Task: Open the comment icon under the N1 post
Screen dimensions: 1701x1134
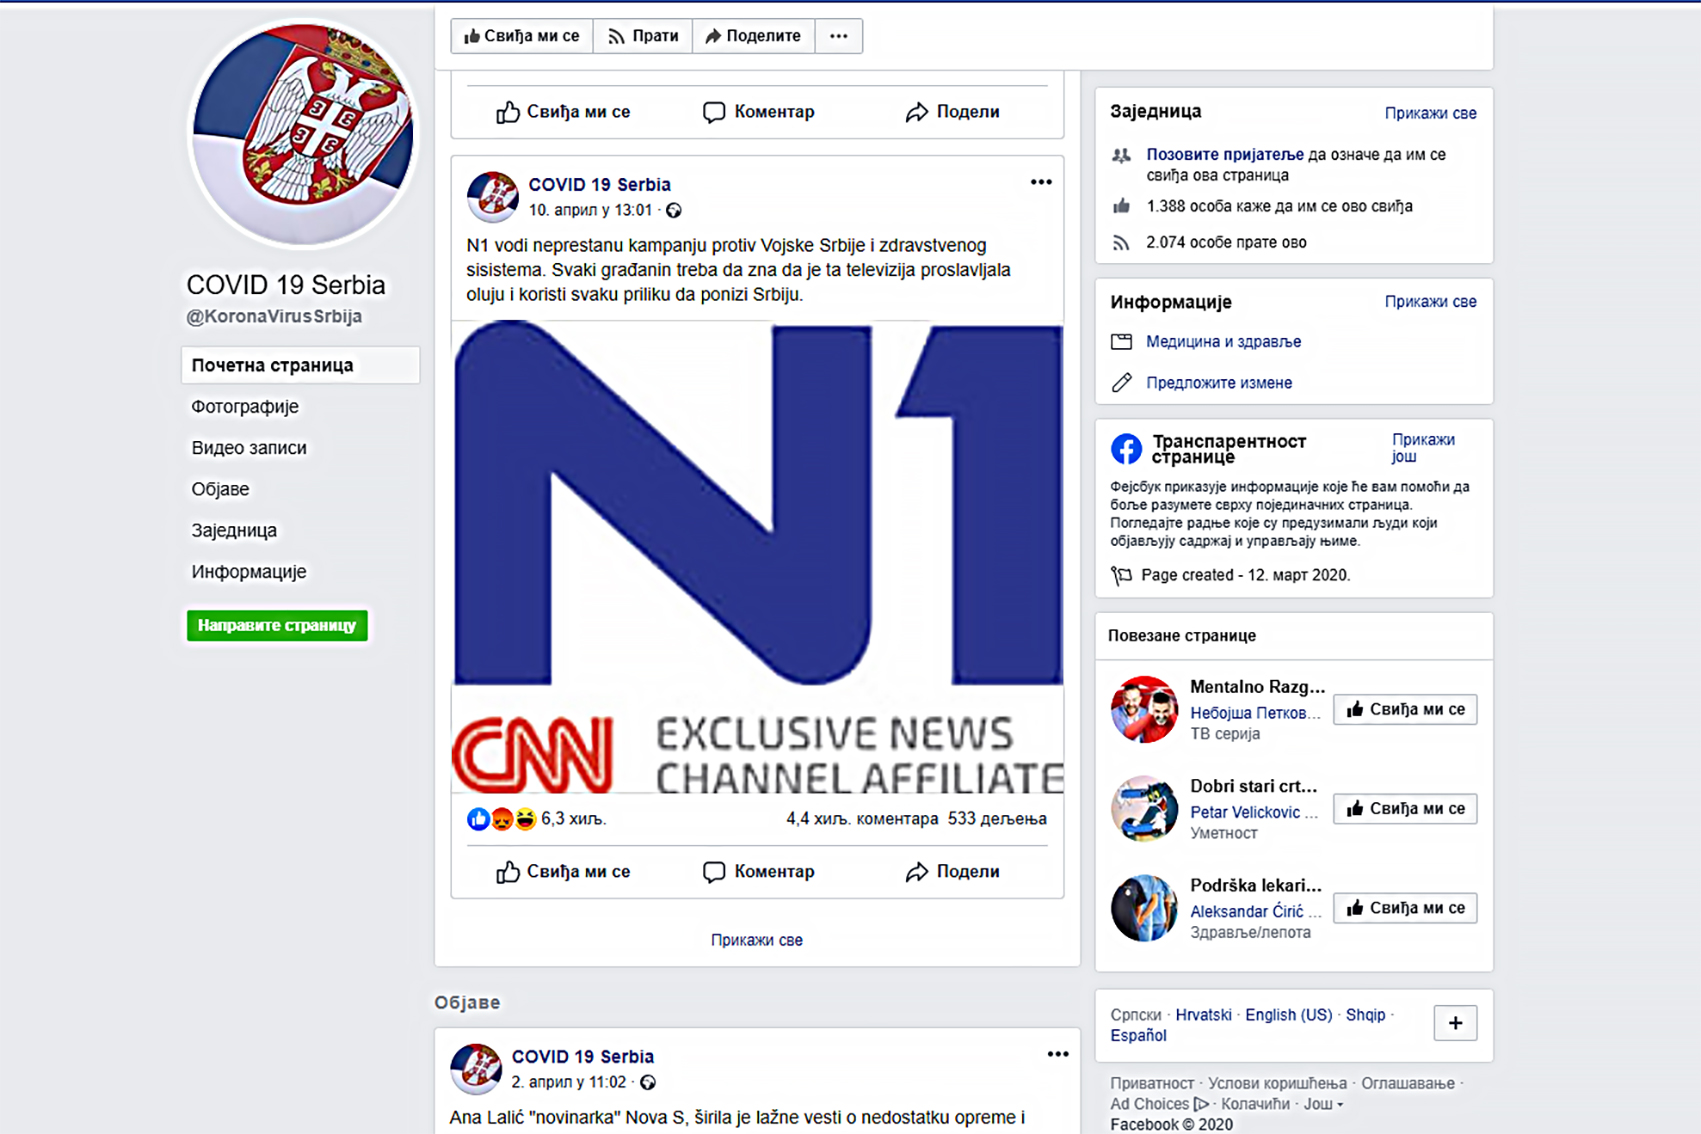Action: 714,871
